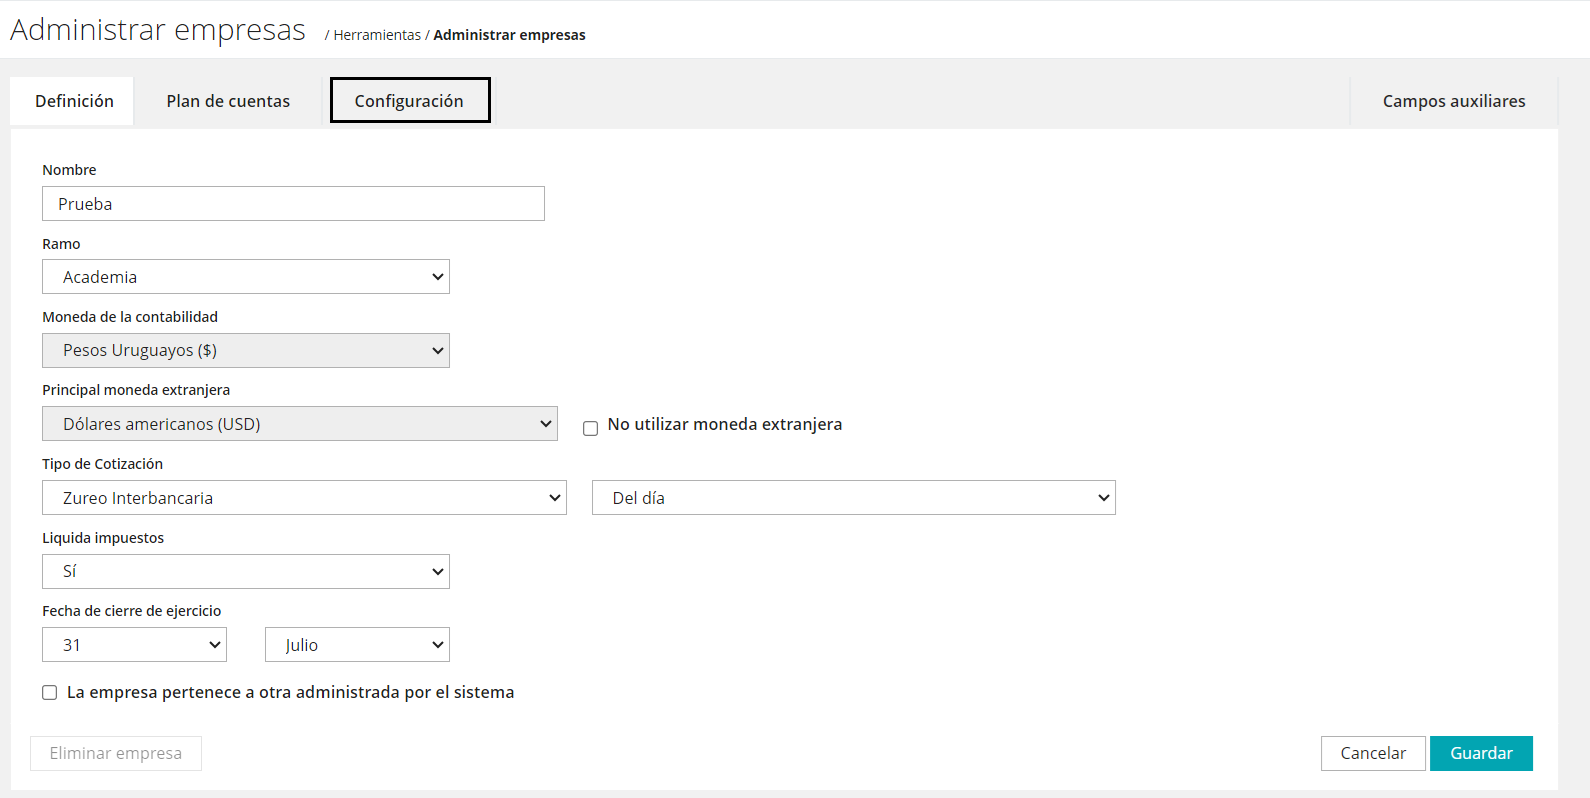Open the Zureo Interbancaria cotización dropdown

(304, 498)
